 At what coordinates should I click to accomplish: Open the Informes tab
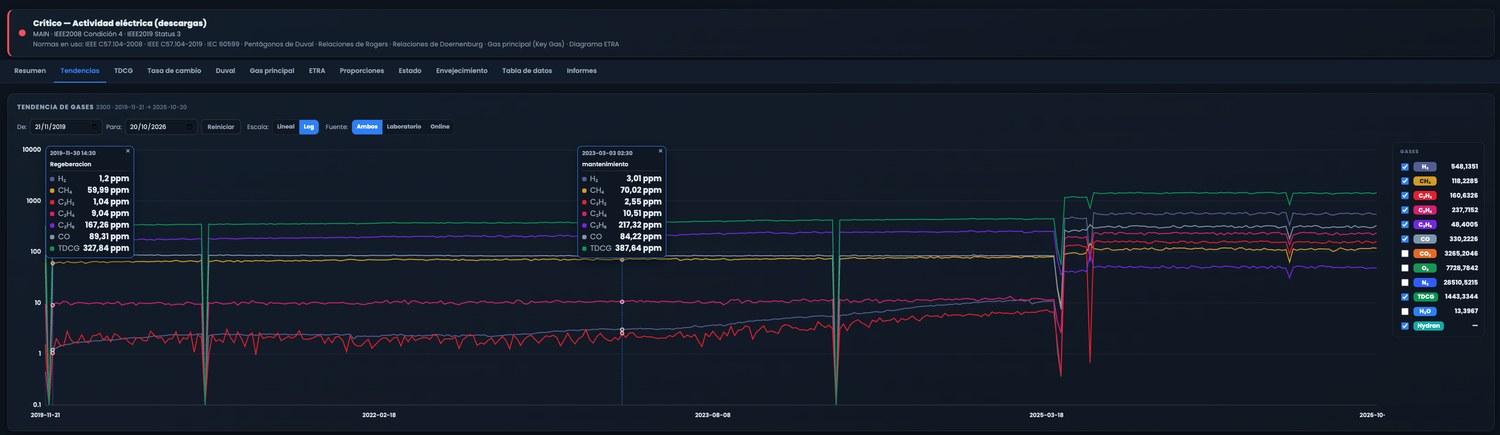(582, 71)
